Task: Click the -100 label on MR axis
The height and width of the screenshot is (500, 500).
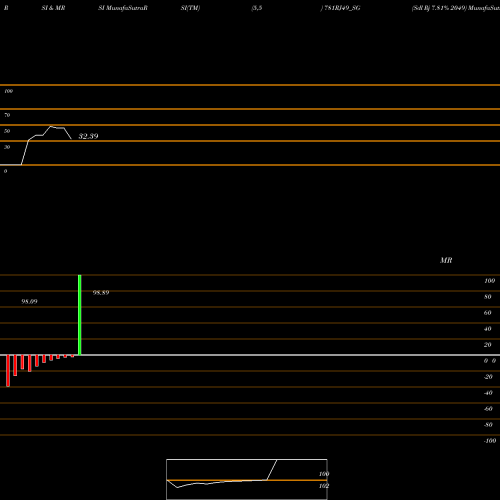Action: (x=490, y=441)
